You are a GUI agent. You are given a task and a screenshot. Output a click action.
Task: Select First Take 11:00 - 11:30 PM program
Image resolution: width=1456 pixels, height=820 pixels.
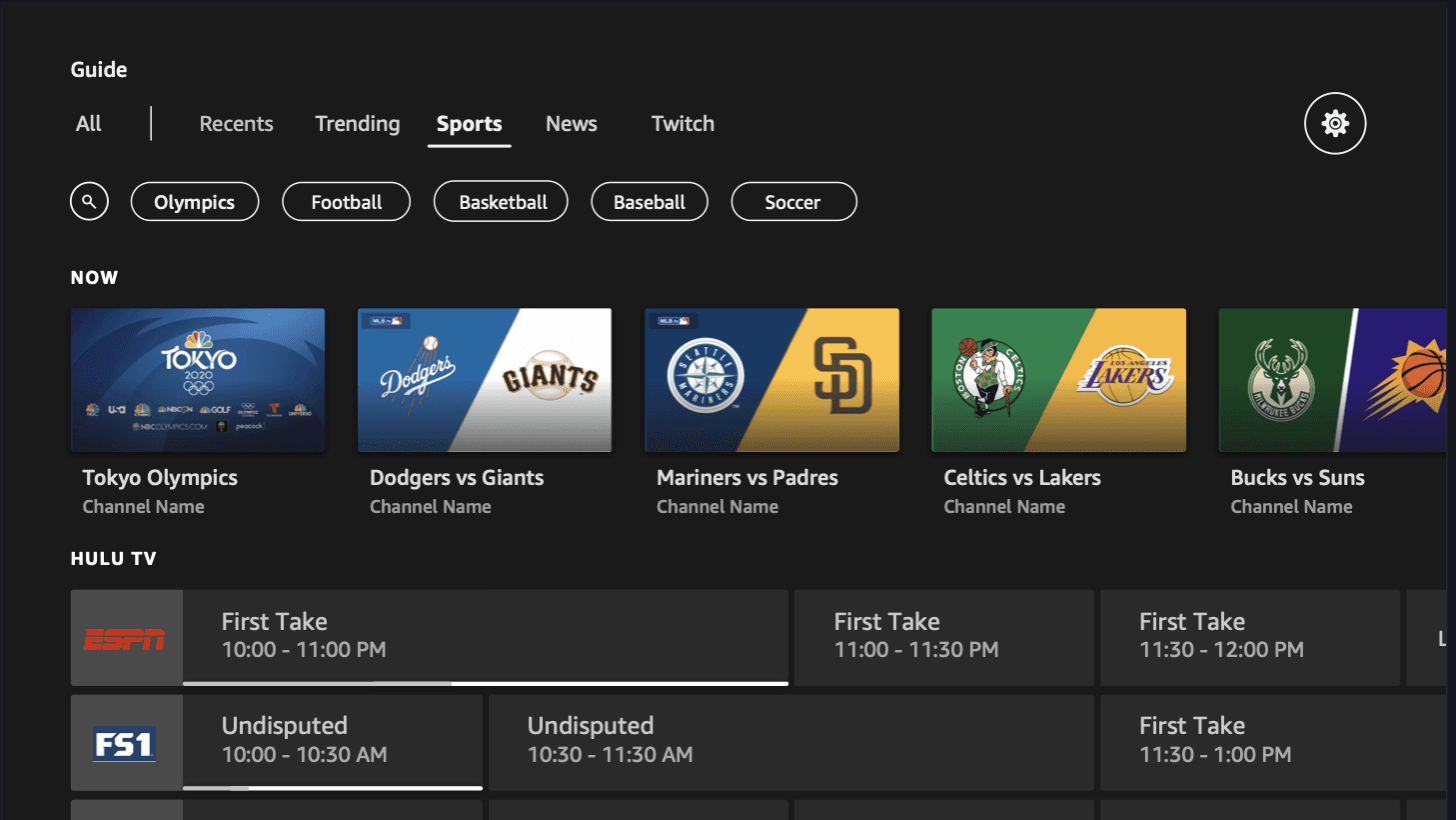tap(944, 636)
